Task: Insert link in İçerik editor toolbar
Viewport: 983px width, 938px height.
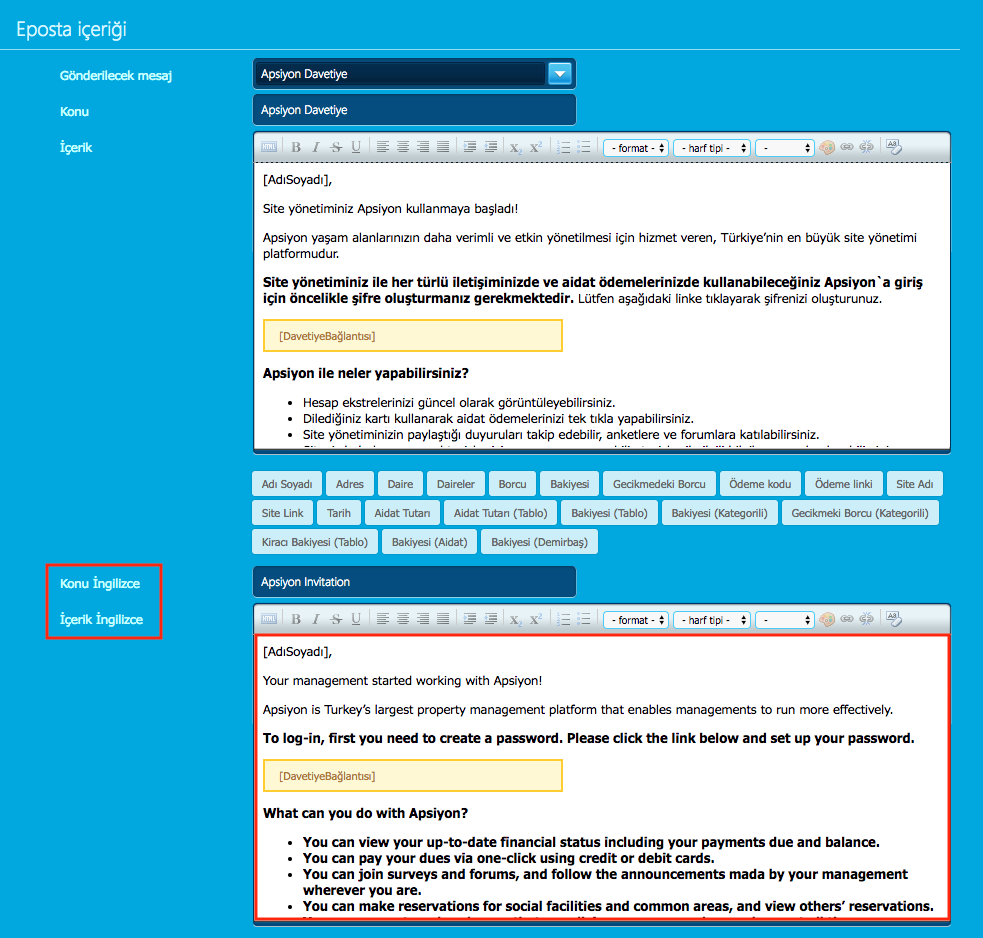Action: (x=847, y=147)
